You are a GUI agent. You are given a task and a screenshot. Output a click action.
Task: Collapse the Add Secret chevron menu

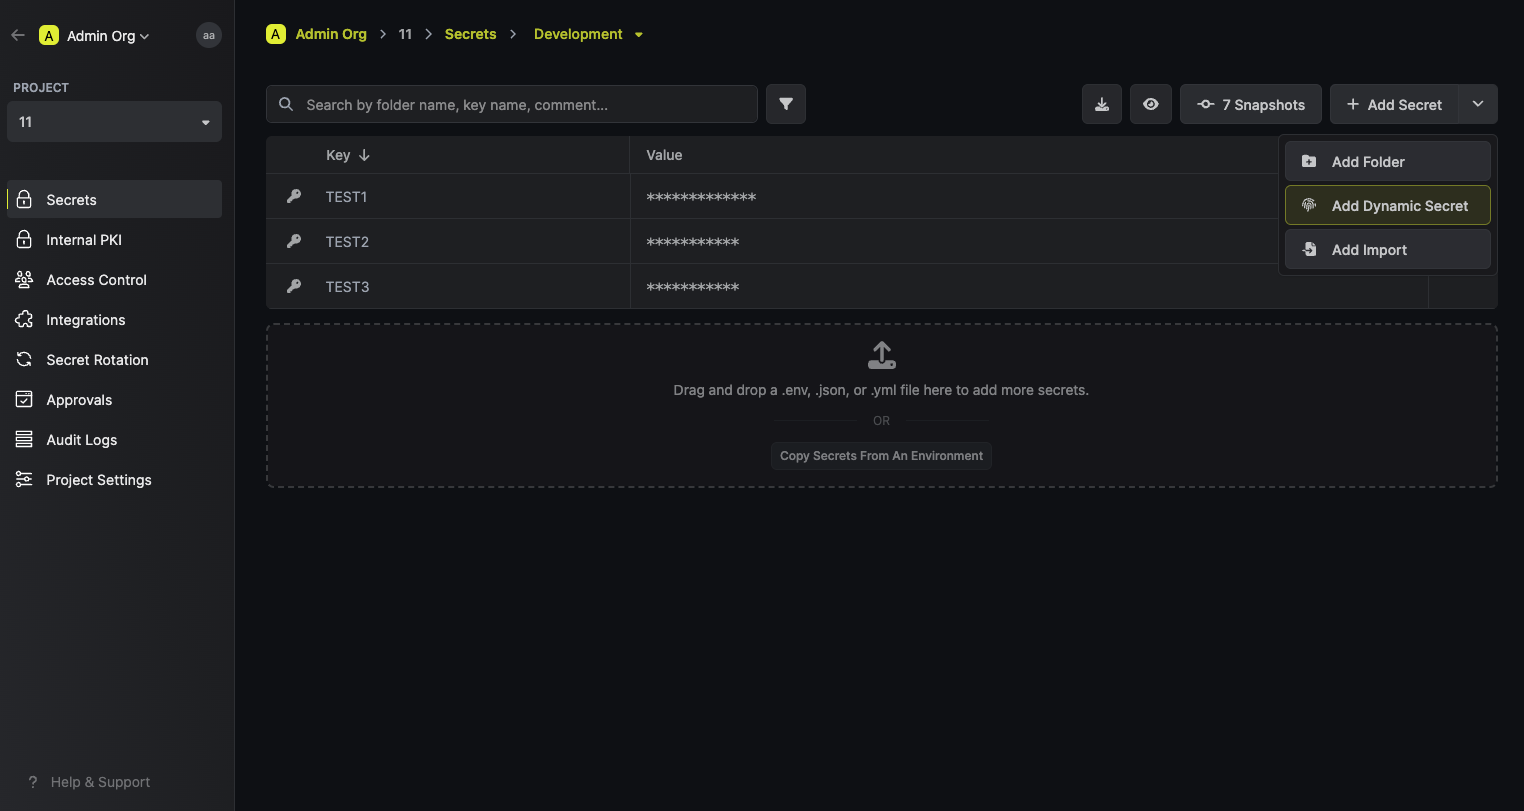(x=1478, y=104)
